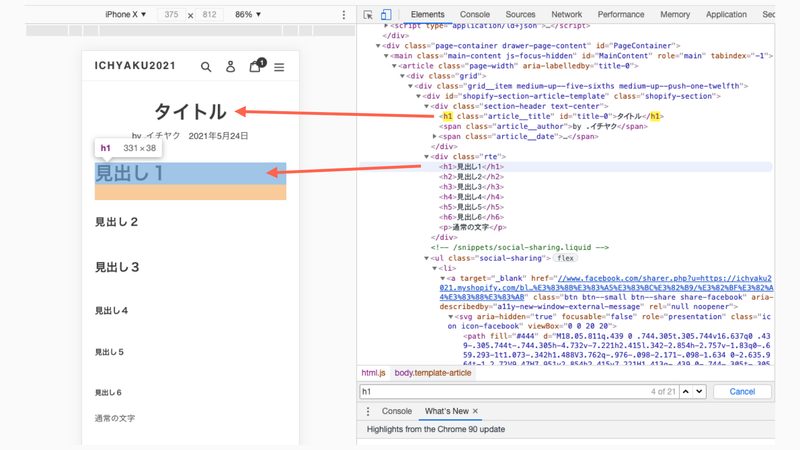Select the h2 見出し2 element row

coord(471,177)
